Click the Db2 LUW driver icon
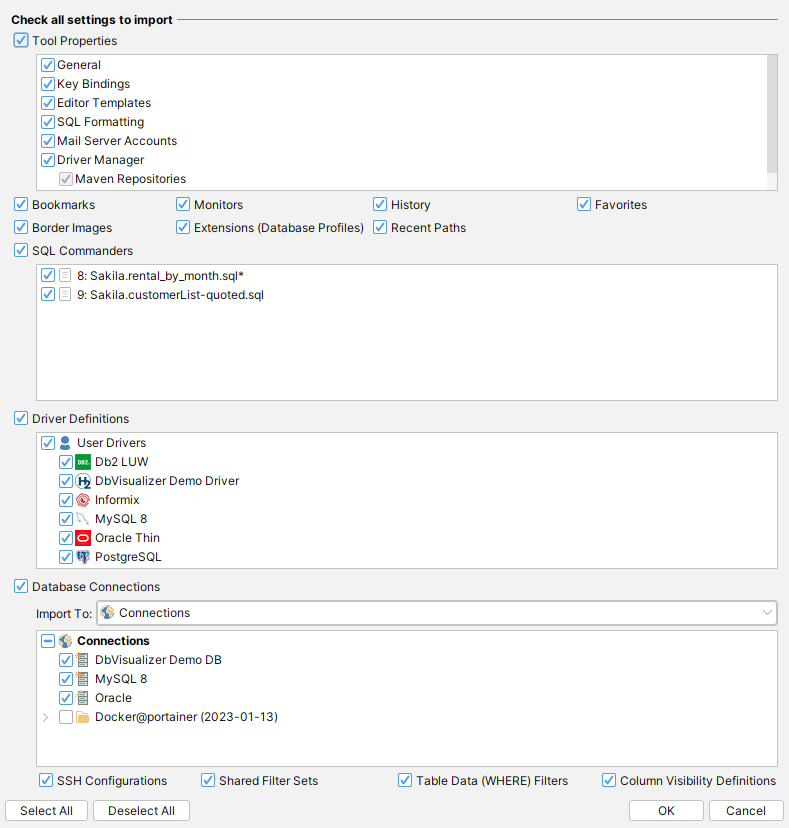The image size is (789, 828). (x=83, y=462)
